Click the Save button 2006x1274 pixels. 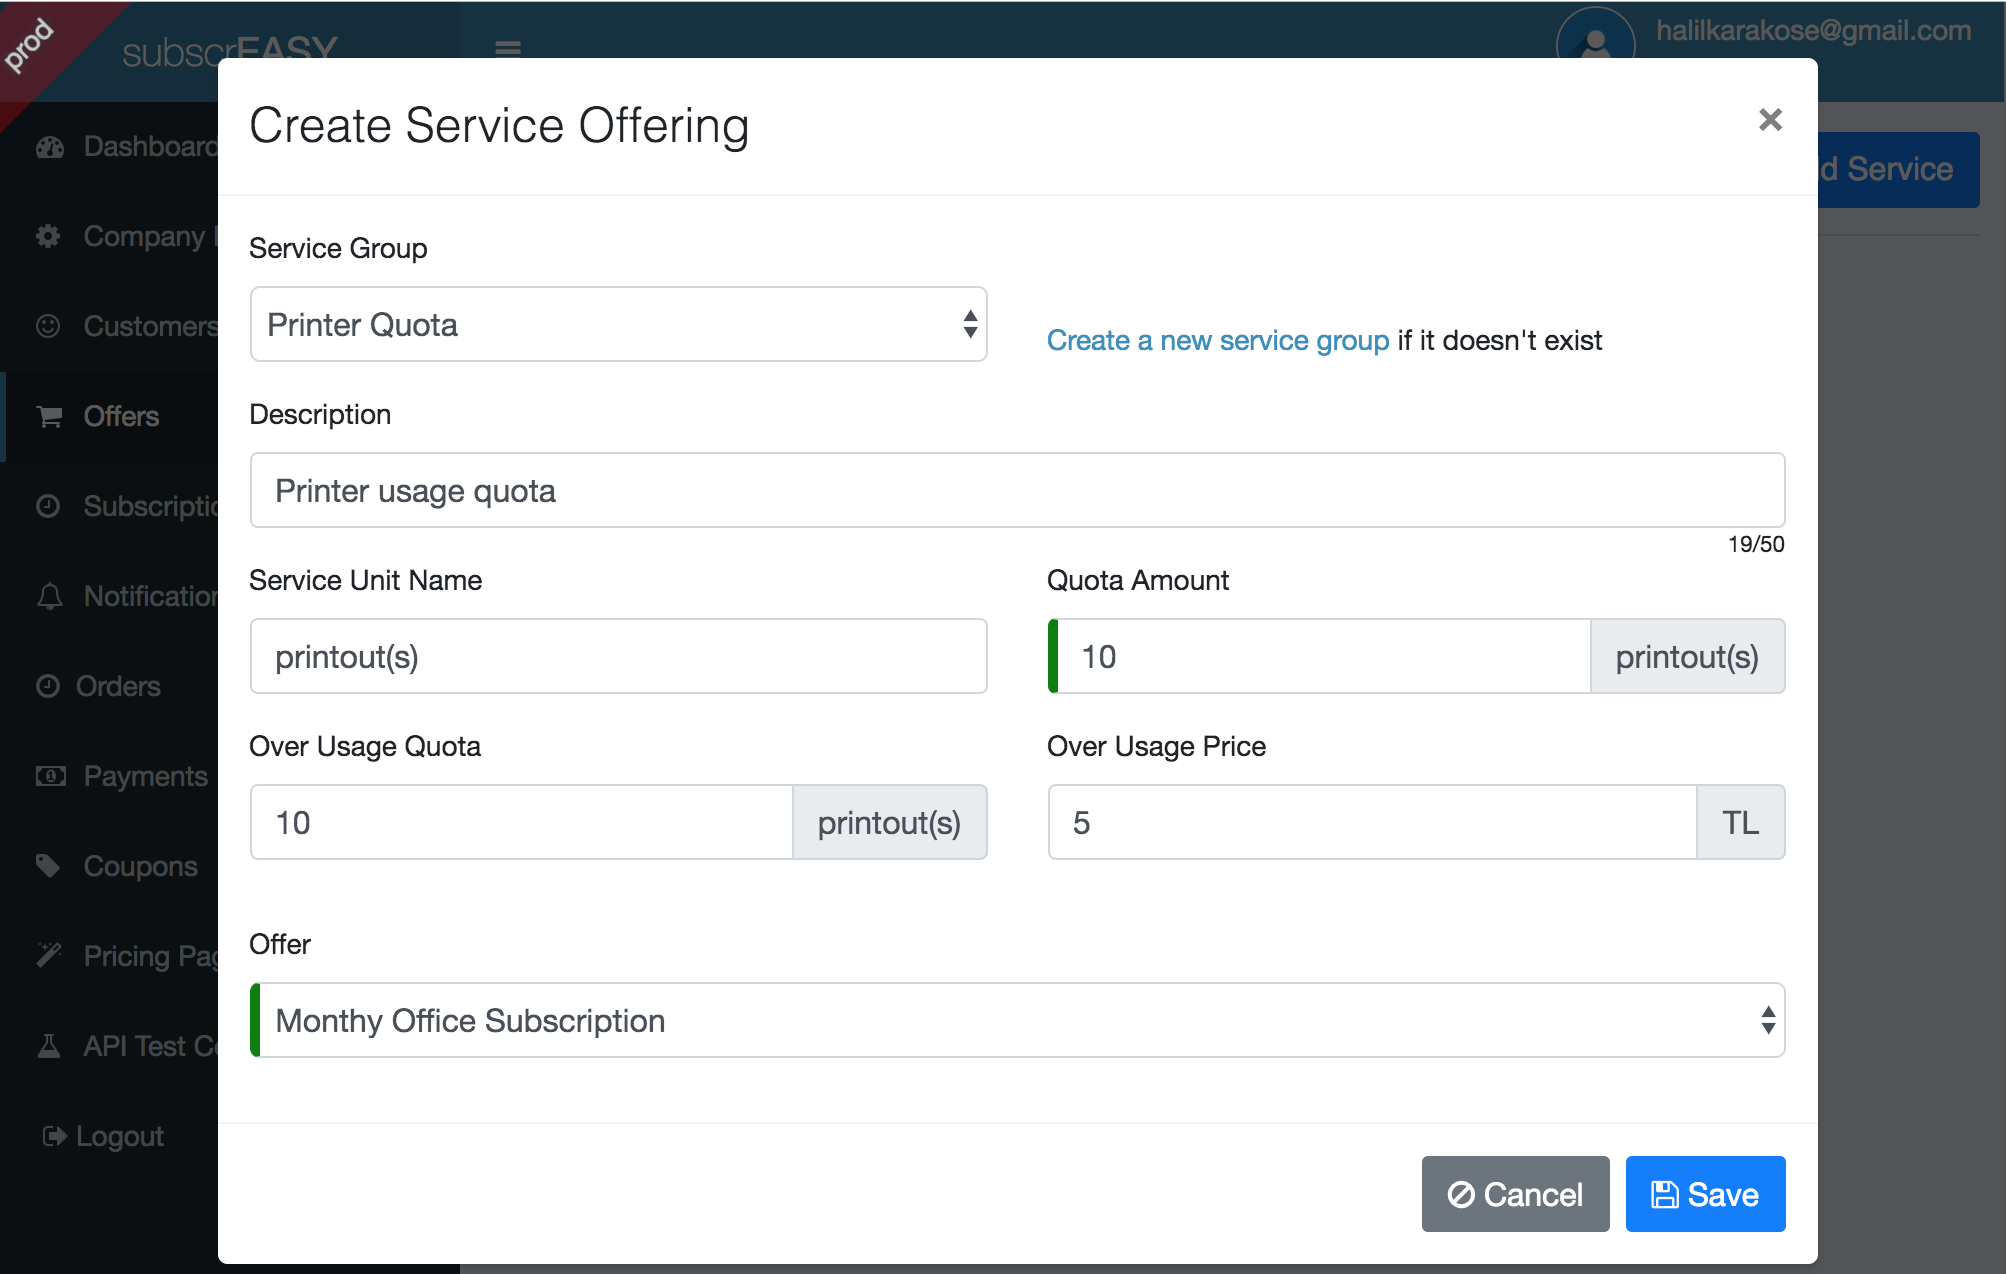click(x=1705, y=1194)
